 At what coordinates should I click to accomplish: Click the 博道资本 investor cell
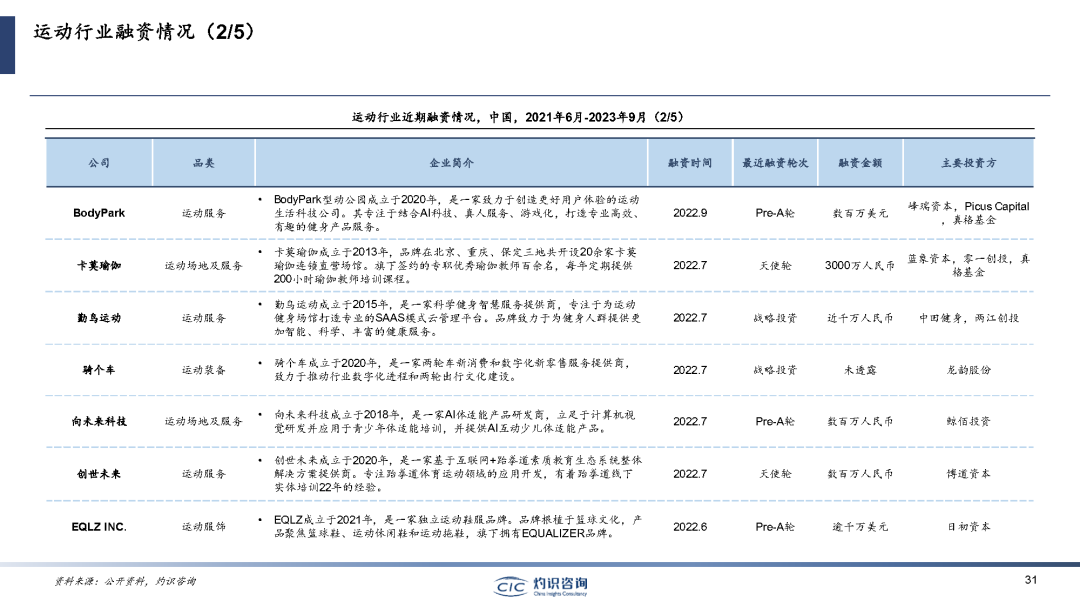click(x=968, y=474)
